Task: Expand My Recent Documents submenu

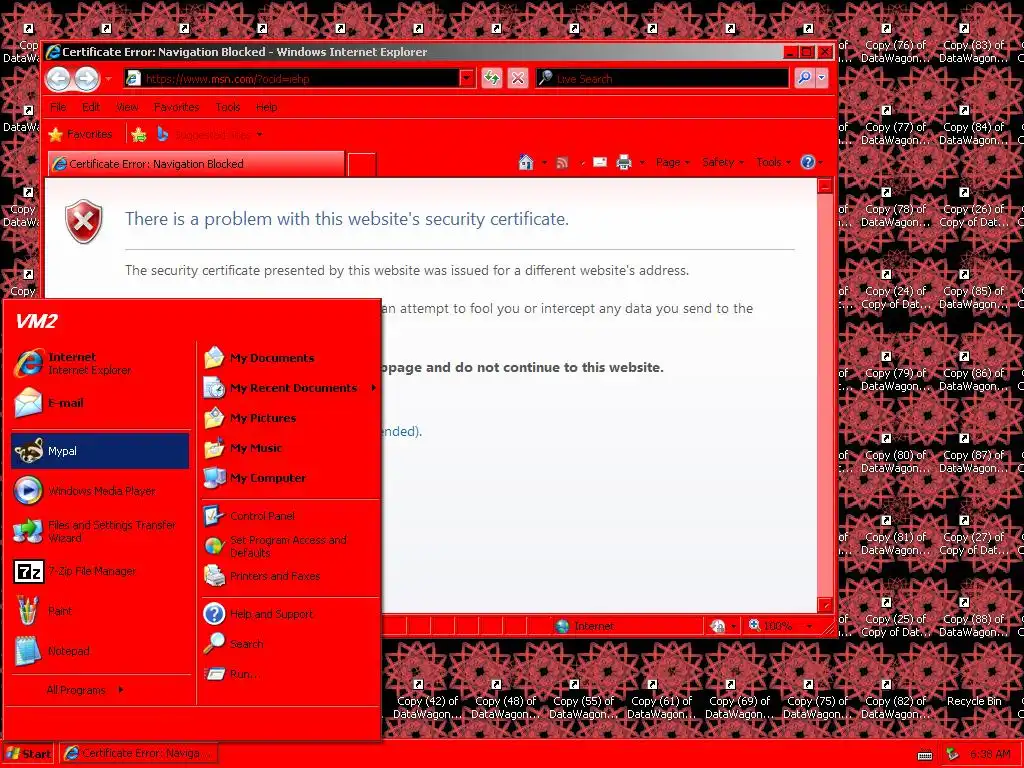Action: 290,388
